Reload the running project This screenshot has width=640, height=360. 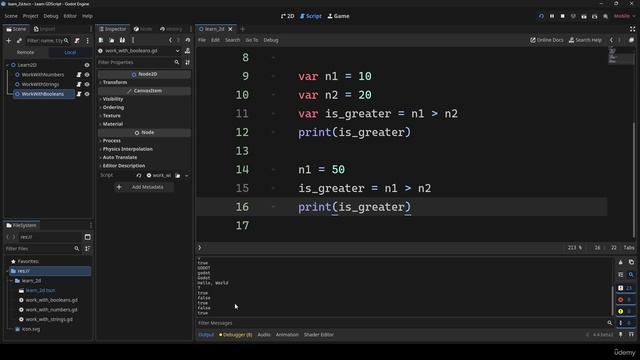click(x=541, y=16)
